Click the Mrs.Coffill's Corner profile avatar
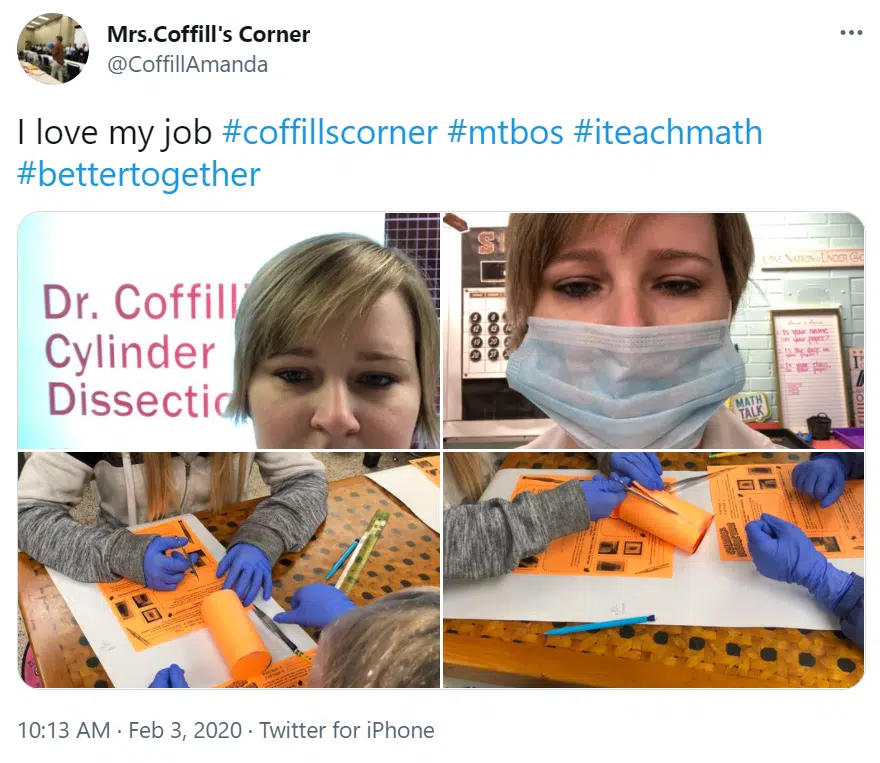 (53, 49)
